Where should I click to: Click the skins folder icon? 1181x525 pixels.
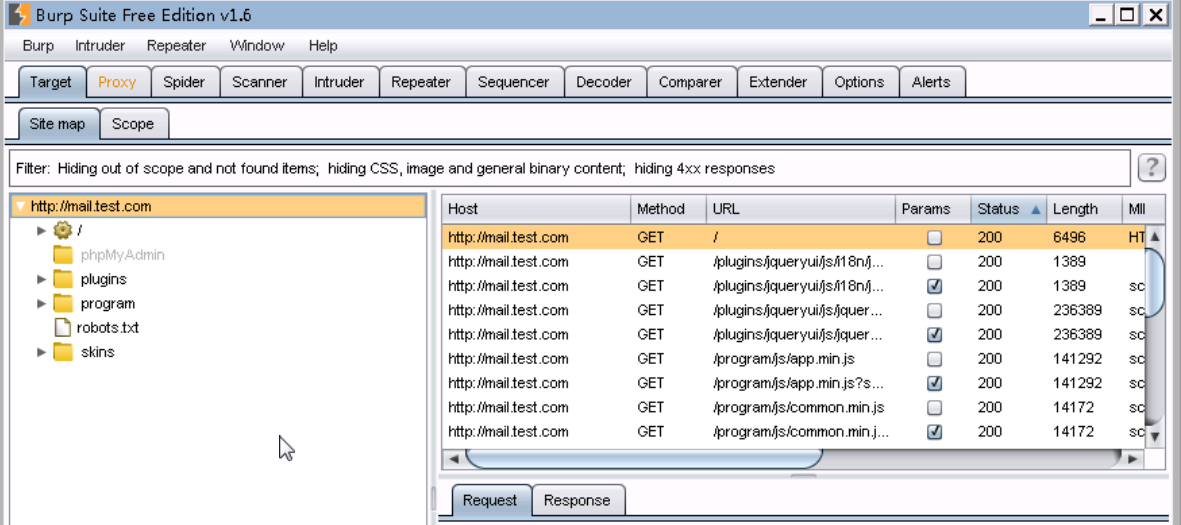[63, 352]
